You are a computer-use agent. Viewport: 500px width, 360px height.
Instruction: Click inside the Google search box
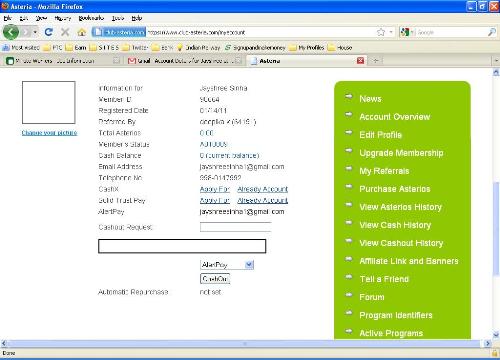pyautogui.click(x=450, y=32)
